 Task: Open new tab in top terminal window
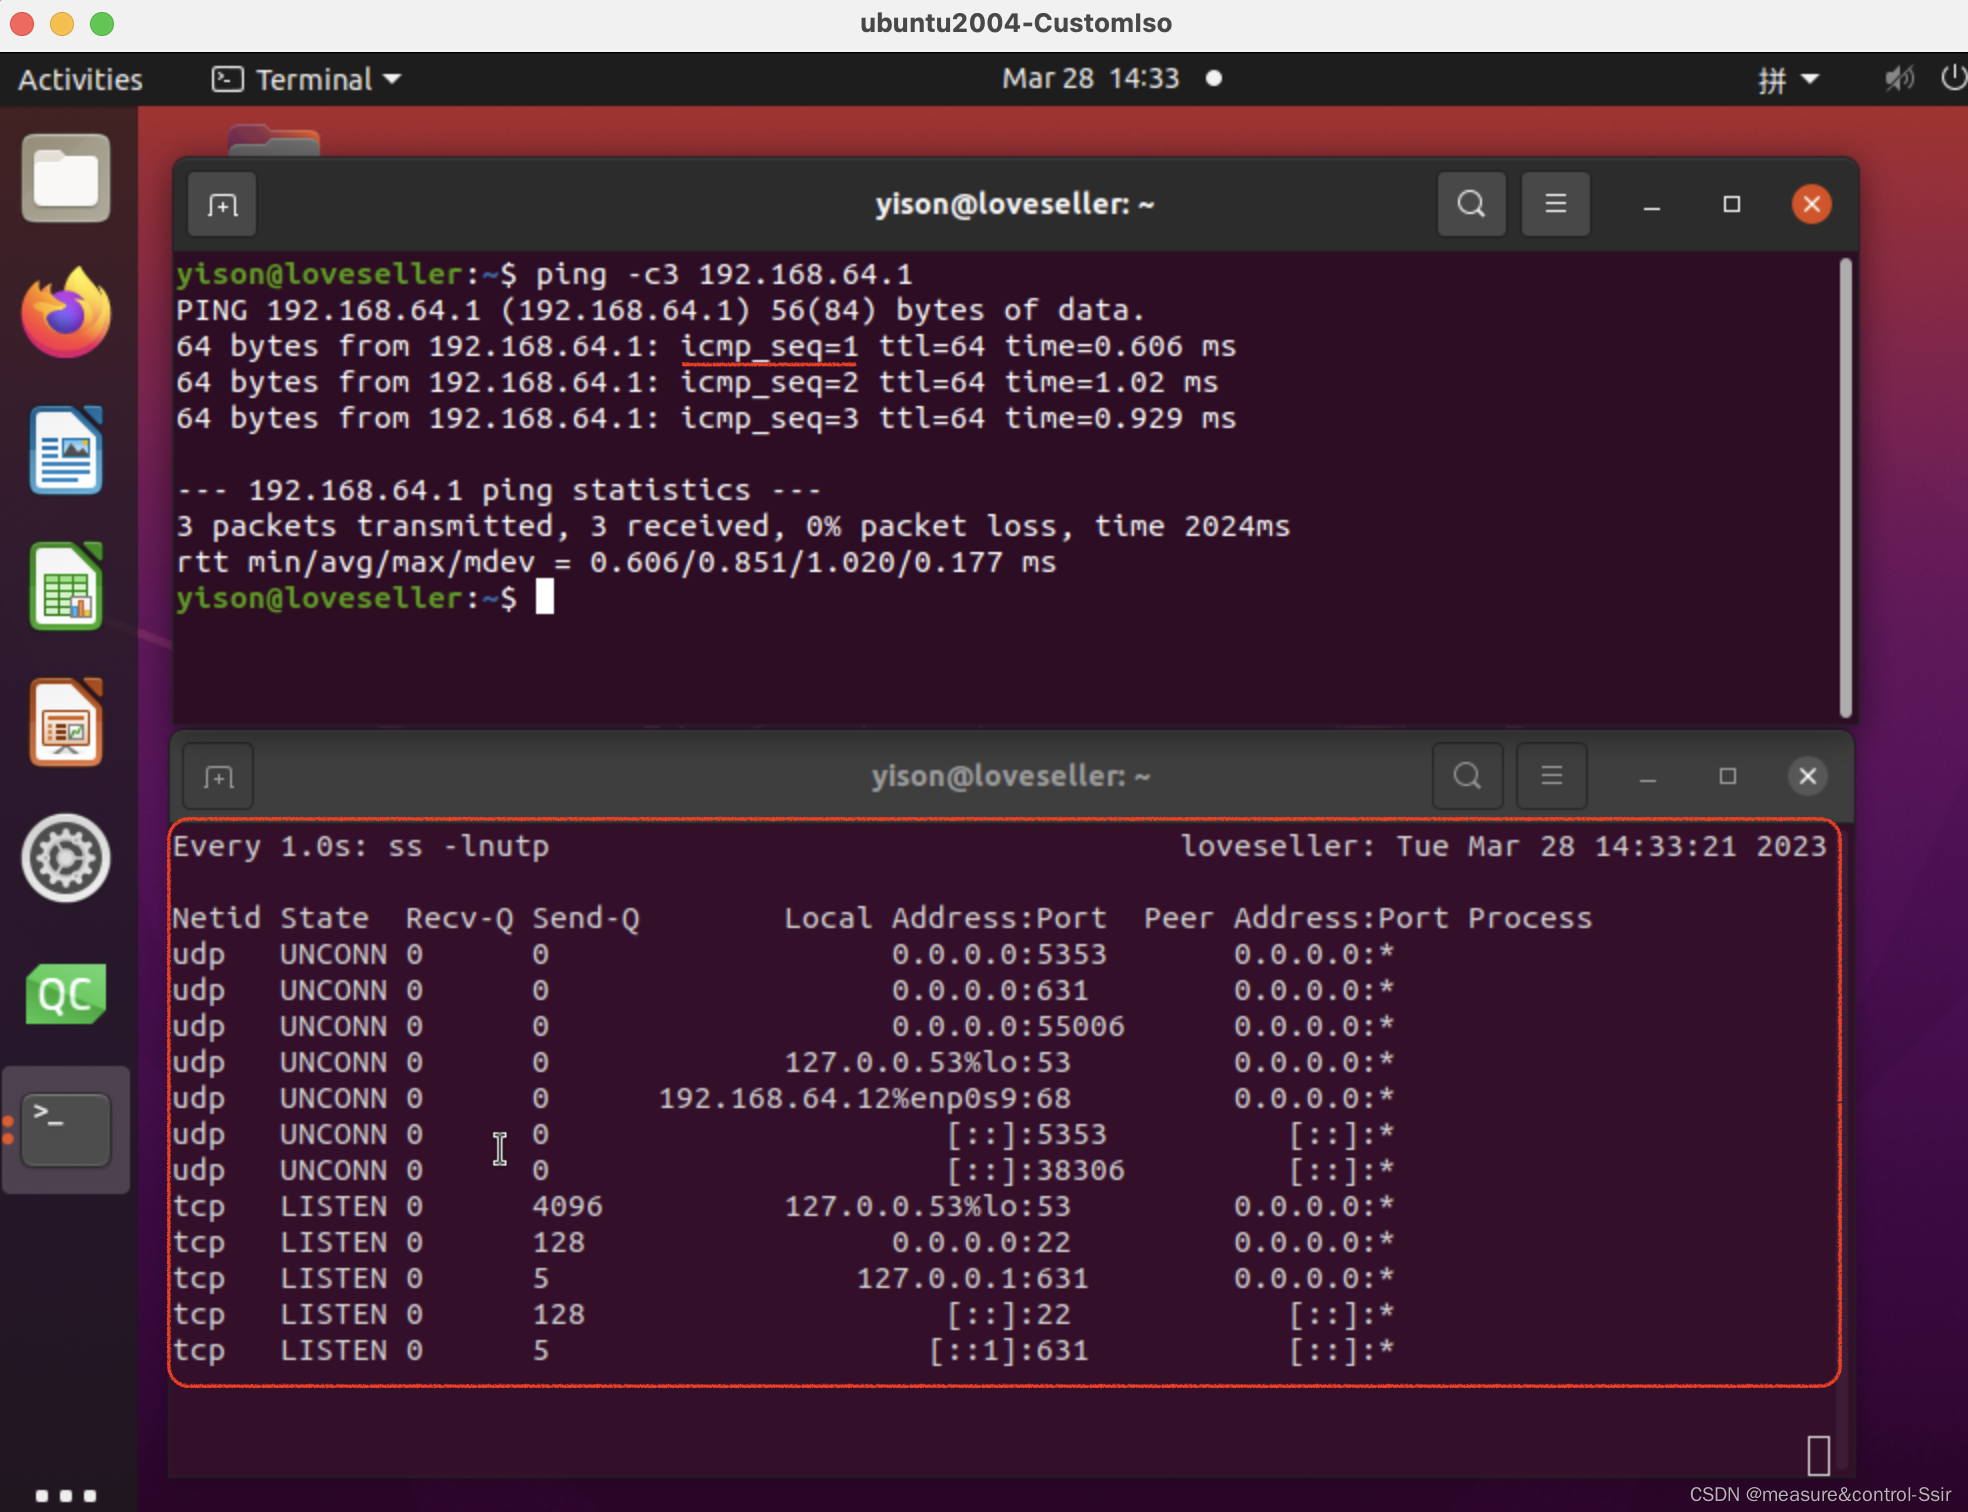click(222, 205)
